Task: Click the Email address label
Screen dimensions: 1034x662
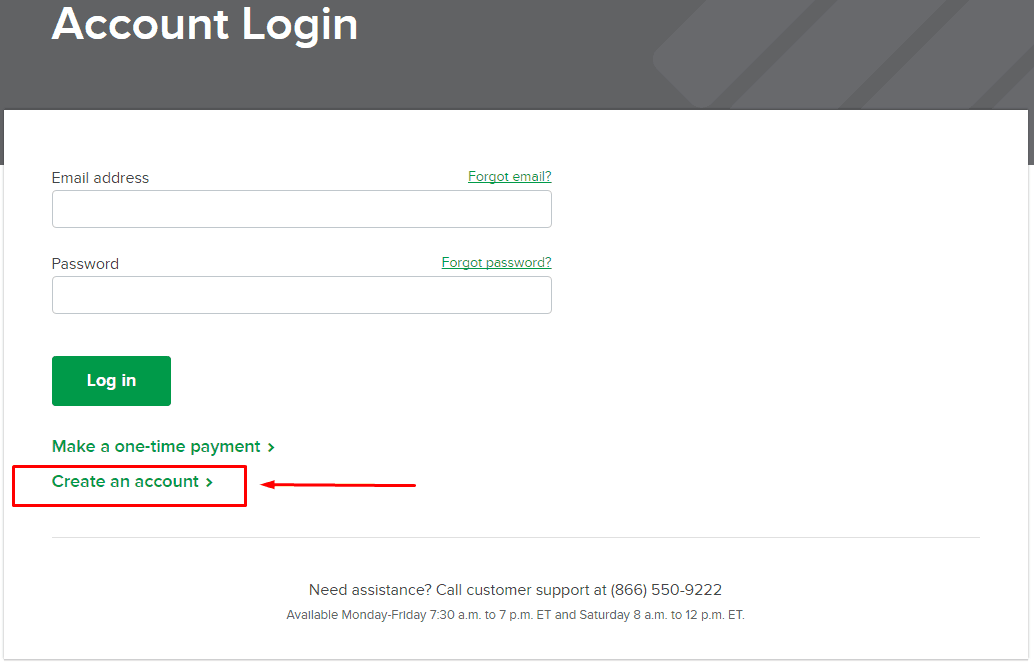Action: pos(100,177)
